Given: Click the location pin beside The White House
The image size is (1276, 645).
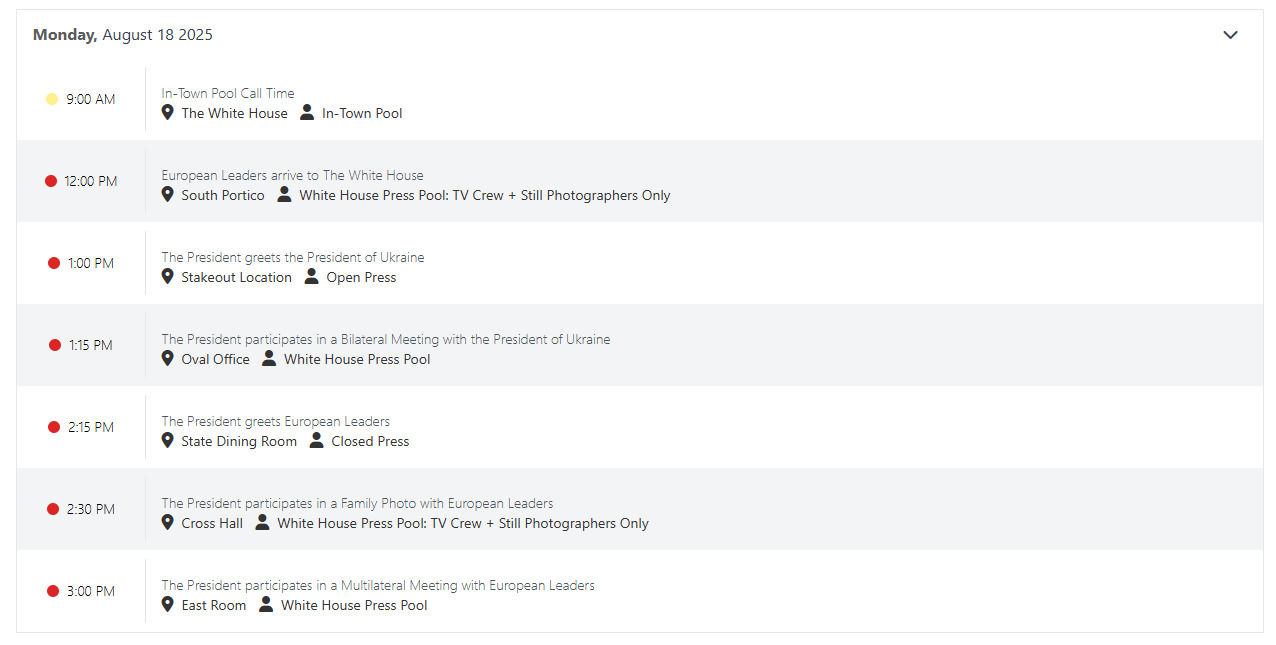Looking at the screenshot, I should point(168,113).
